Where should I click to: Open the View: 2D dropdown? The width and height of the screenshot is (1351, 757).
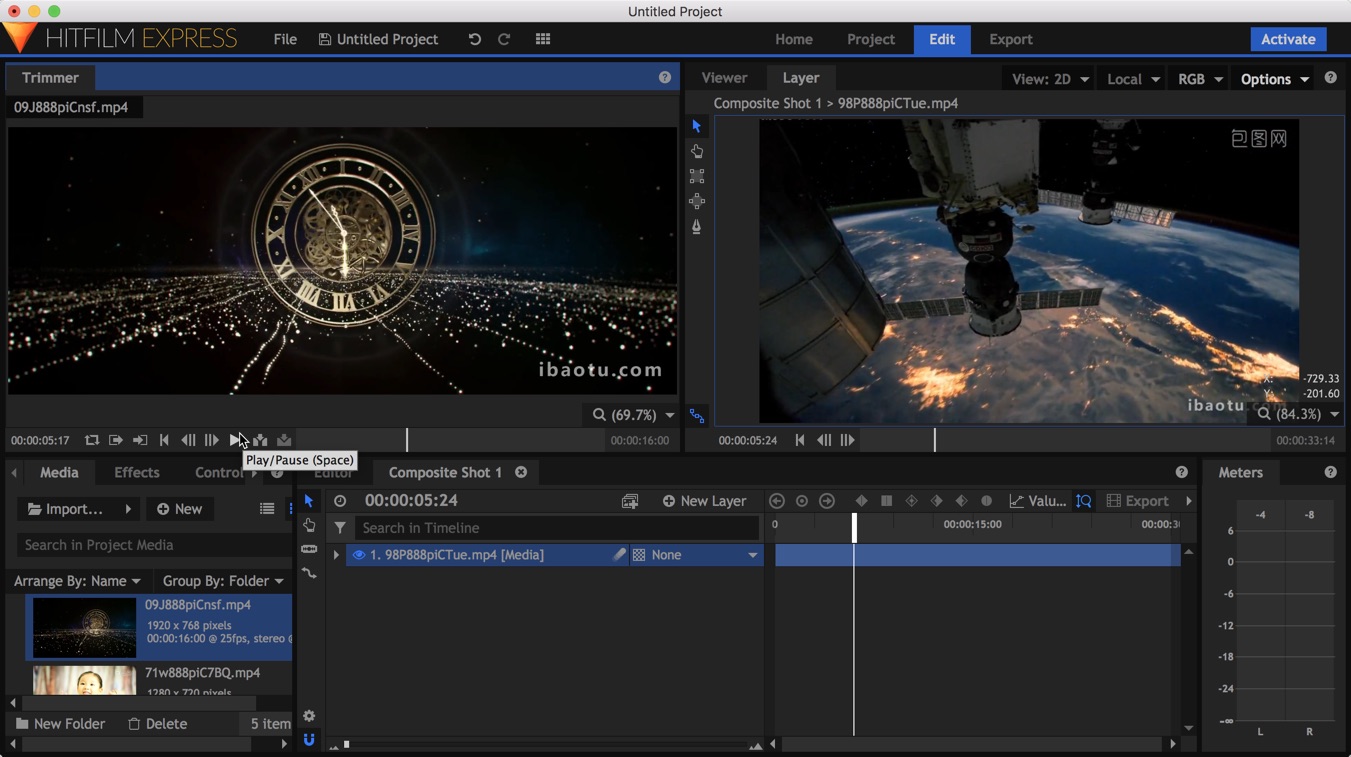coord(1050,79)
